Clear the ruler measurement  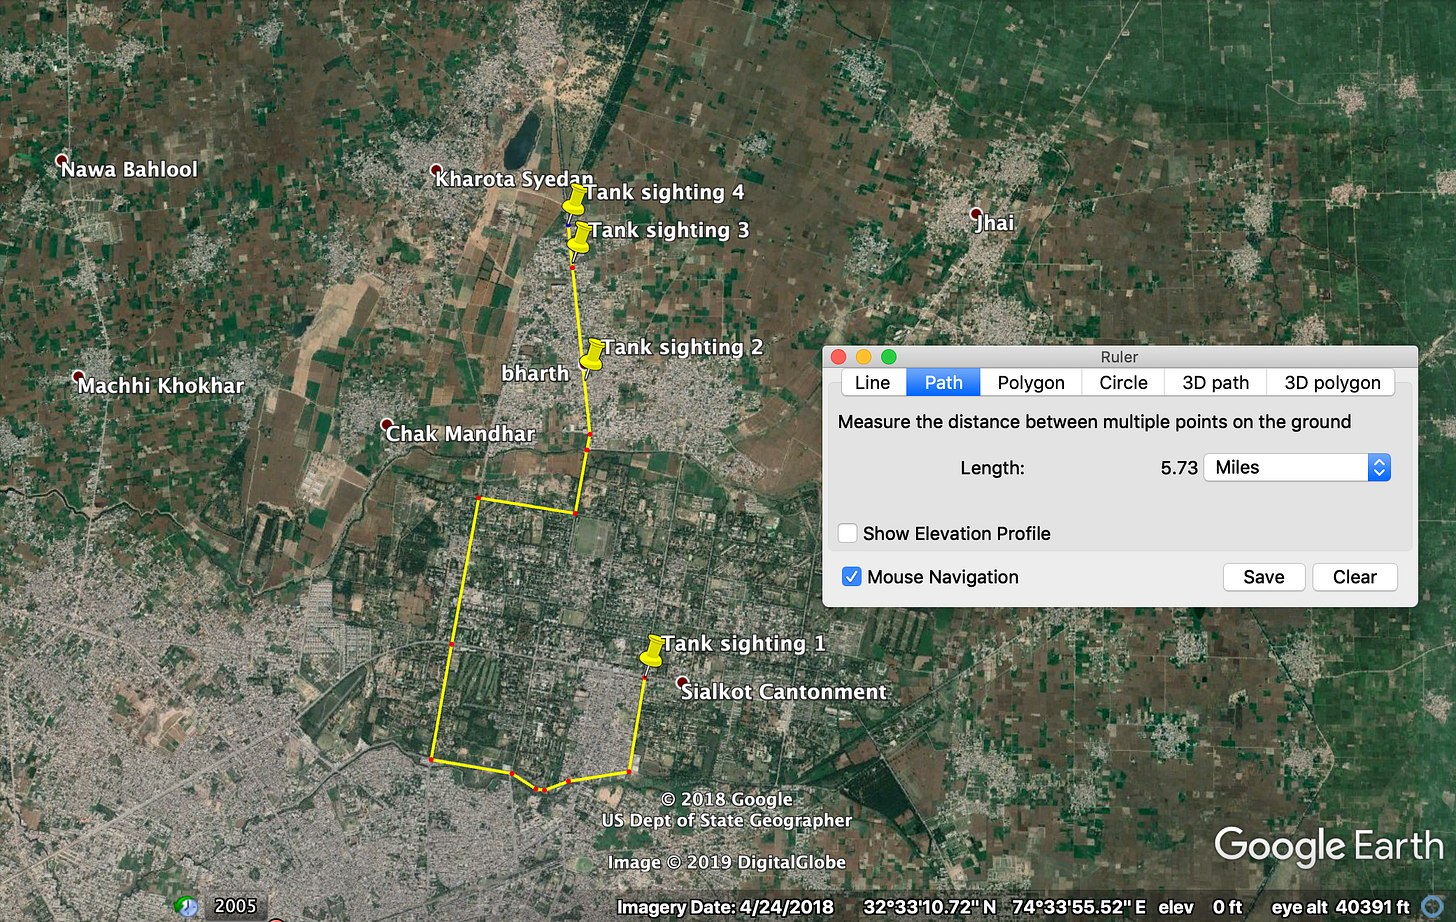coord(1355,577)
